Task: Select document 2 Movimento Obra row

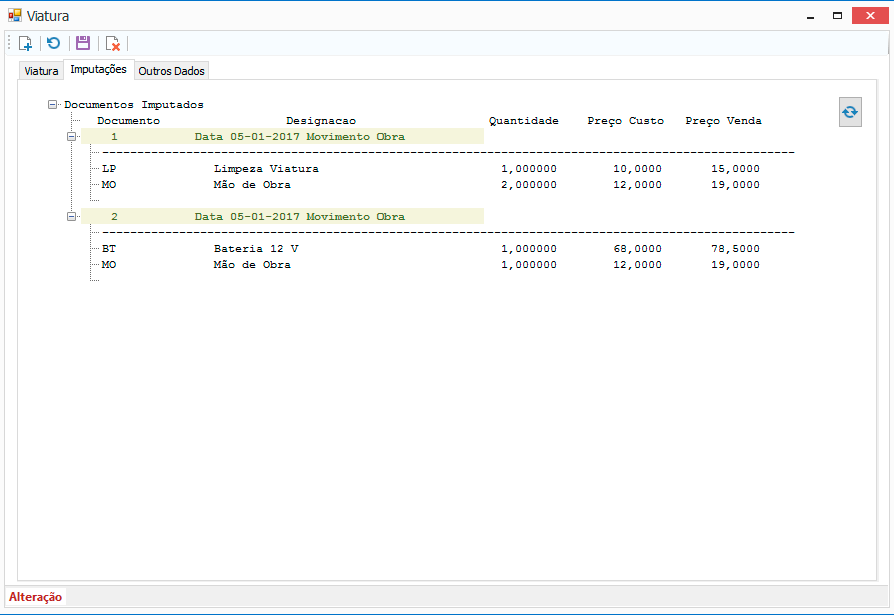Action: (x=282, y=216)
